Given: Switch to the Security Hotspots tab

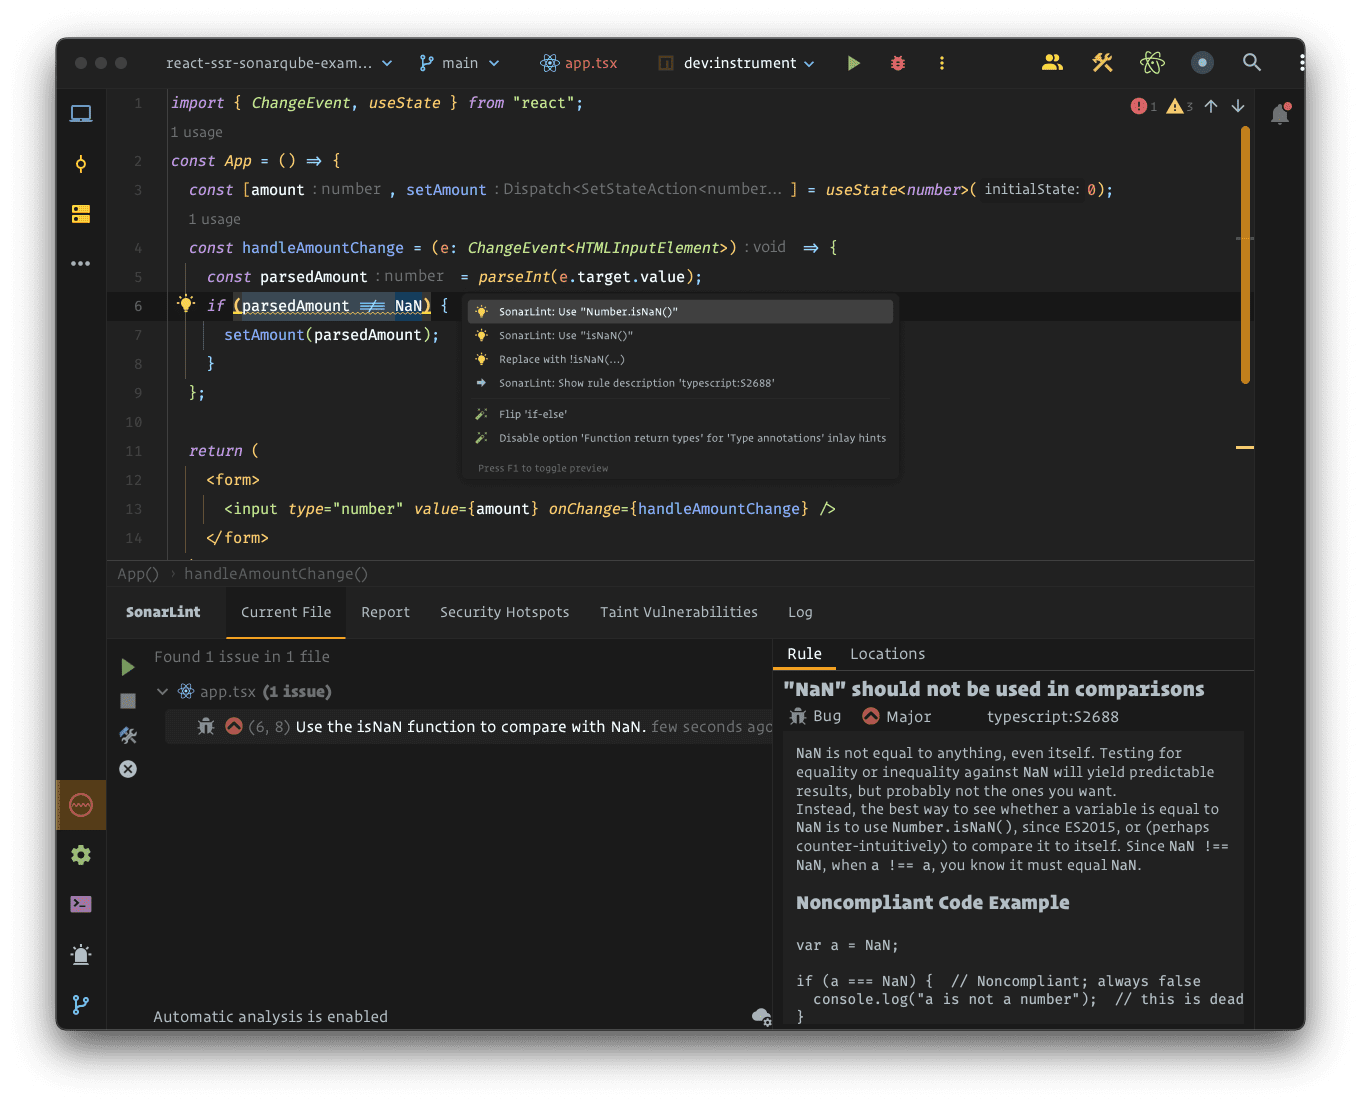Looking at the screenshot, I should click(504, 612).
